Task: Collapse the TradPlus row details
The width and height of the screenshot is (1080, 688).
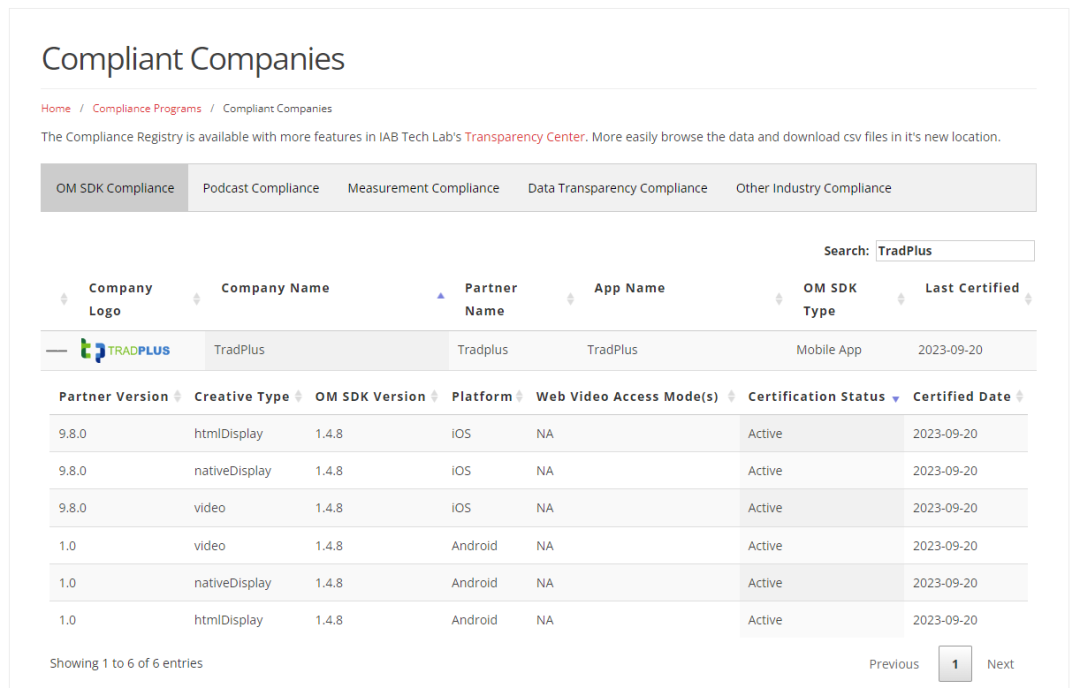Action: pos(57,351)
